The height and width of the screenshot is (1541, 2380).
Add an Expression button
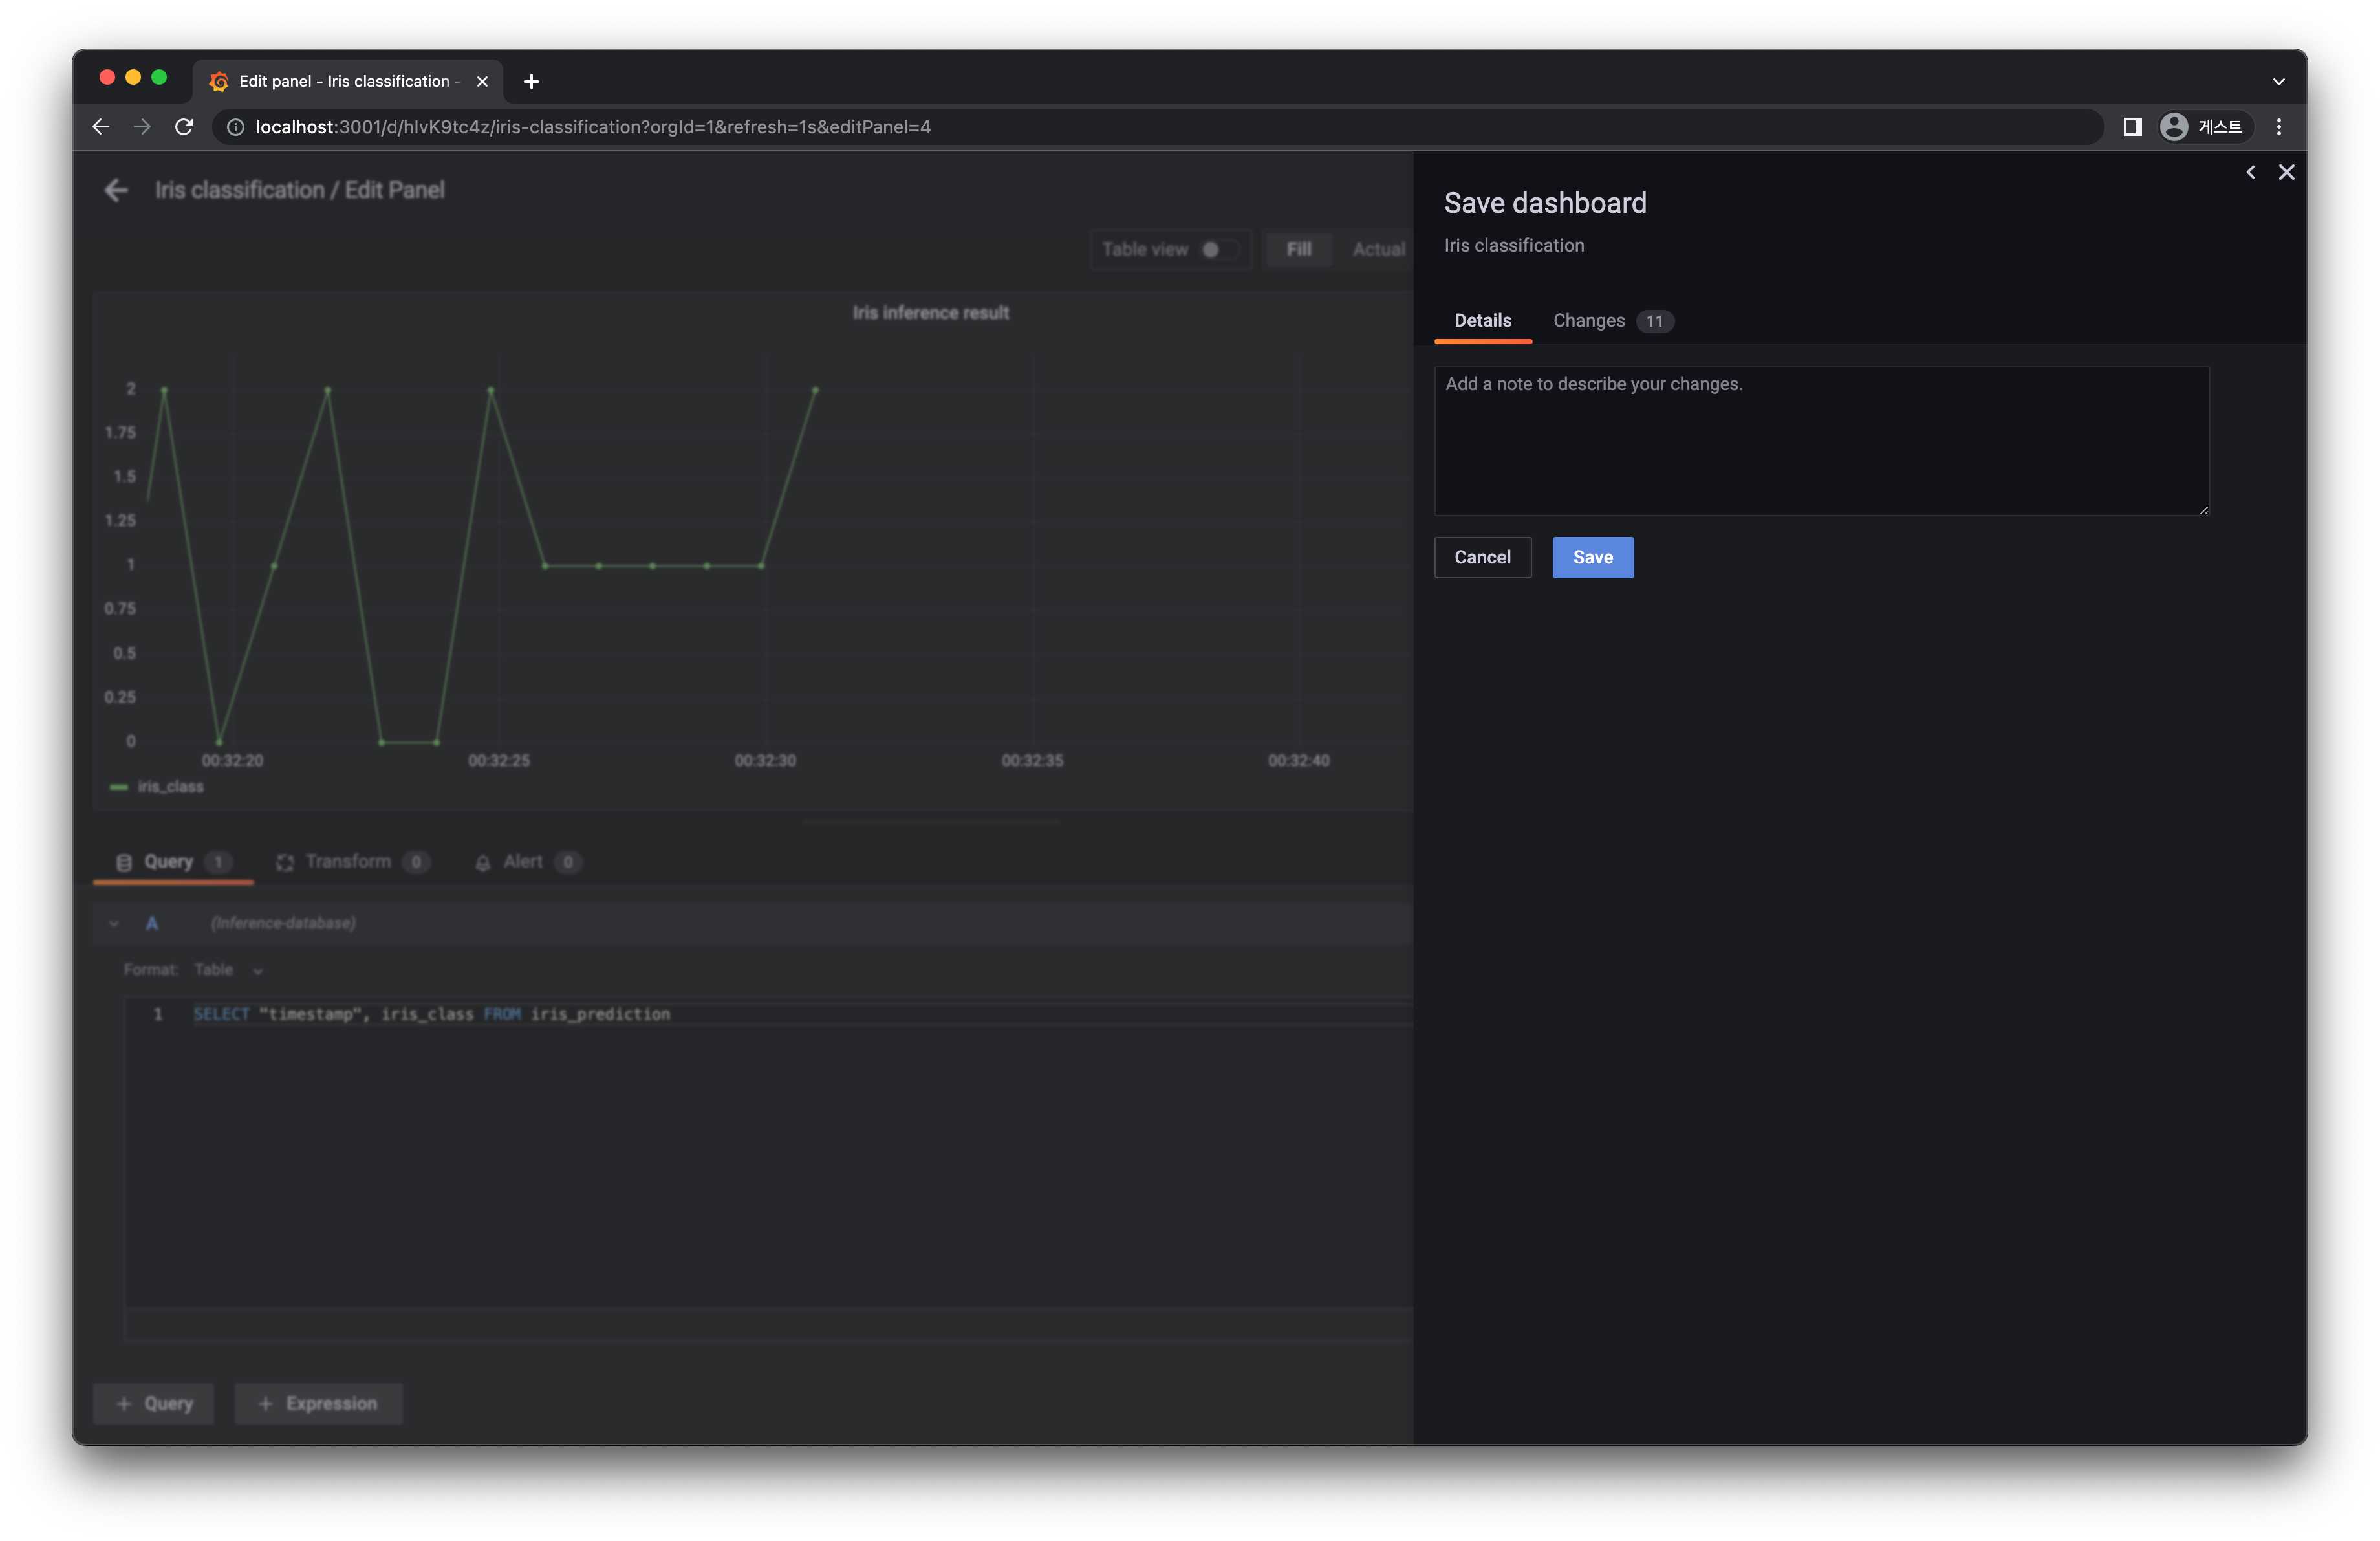click(318, 1403)
